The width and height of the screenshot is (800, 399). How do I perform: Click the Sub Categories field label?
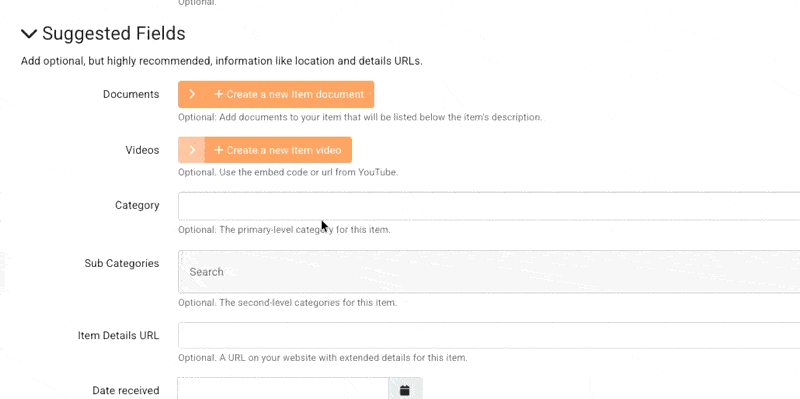coord(122,263)
